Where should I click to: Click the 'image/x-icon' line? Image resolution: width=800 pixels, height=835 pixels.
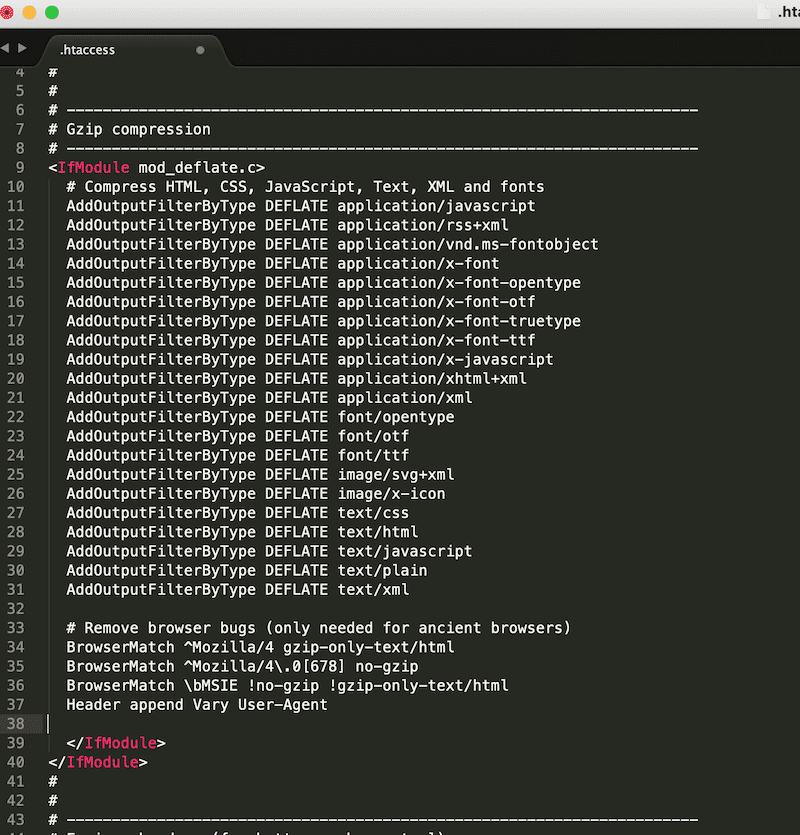point(256,494)
